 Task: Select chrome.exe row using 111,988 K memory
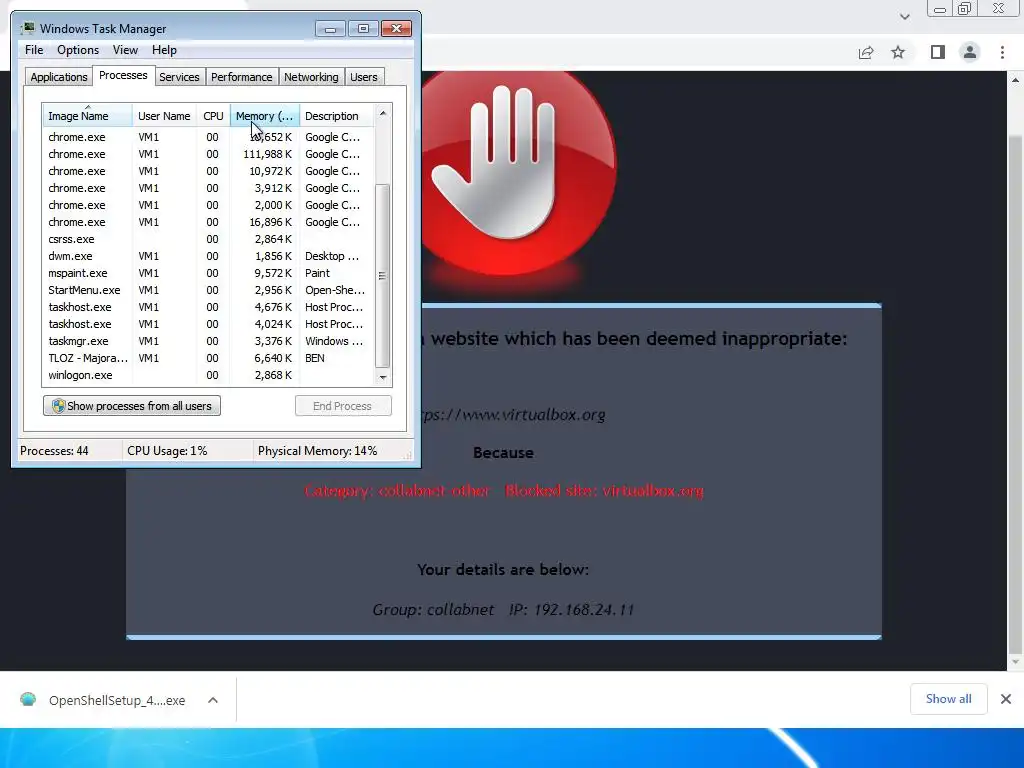coord(208,154)
